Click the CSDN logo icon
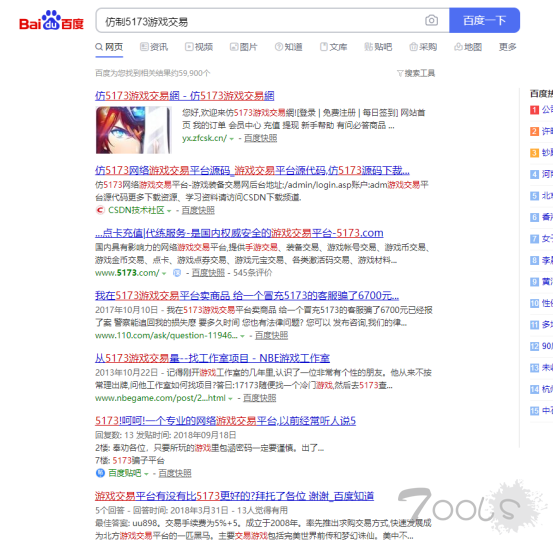The height and width of the screenshot is (540, 553). [100, 210]
